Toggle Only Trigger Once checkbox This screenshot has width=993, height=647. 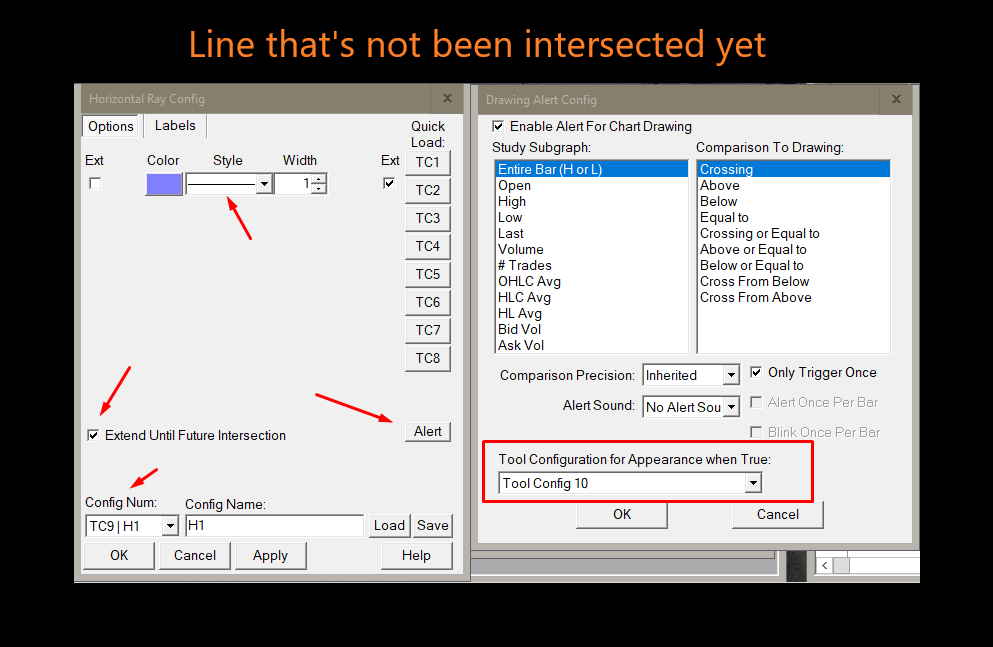(x=756, y=372)
